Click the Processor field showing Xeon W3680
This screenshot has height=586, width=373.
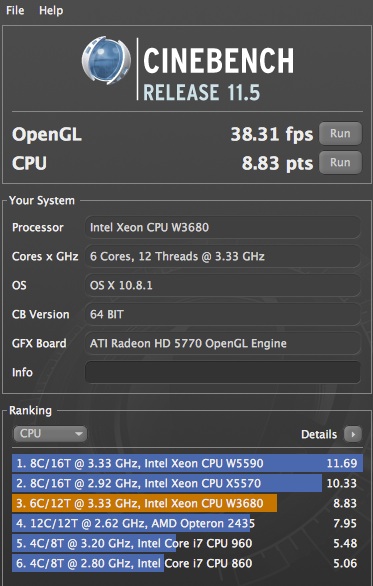click(x=223, y=227)
